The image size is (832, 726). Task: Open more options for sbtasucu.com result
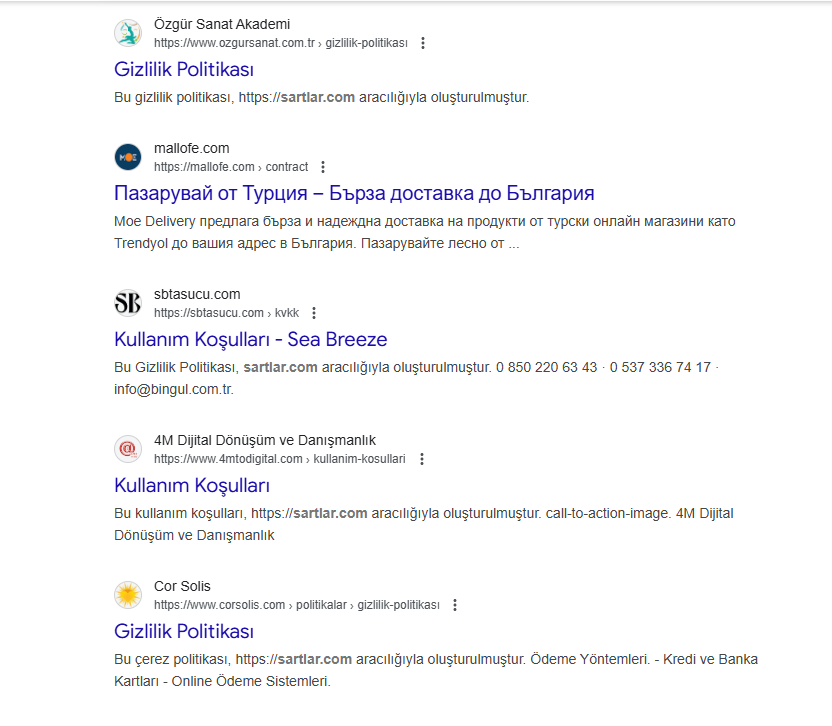pyautogui.click(x=314, y=313)
